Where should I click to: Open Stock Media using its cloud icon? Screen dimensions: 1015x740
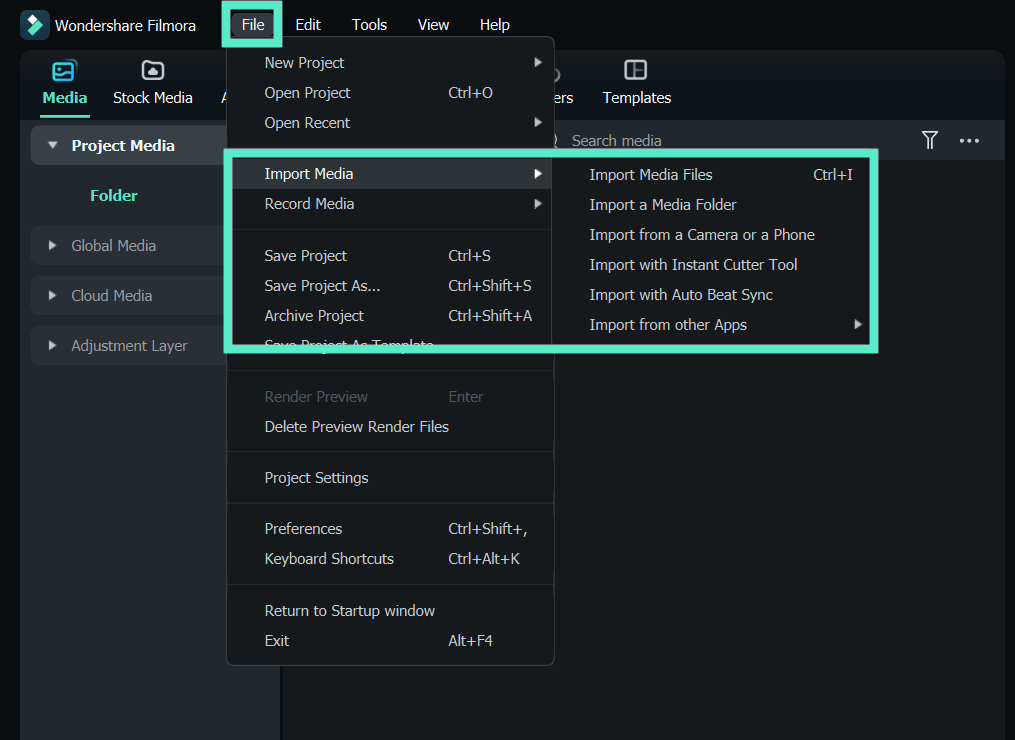(x=152, y=70)
